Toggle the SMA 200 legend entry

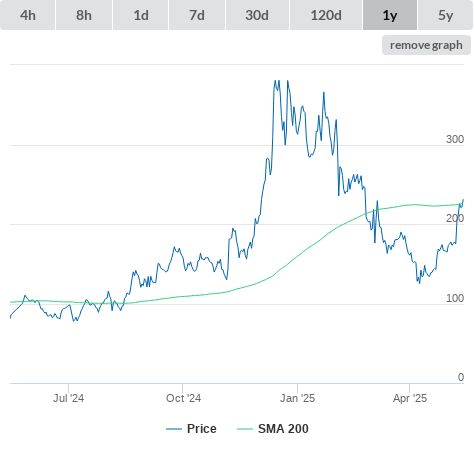pyautogui.click(x=273, y=429)
